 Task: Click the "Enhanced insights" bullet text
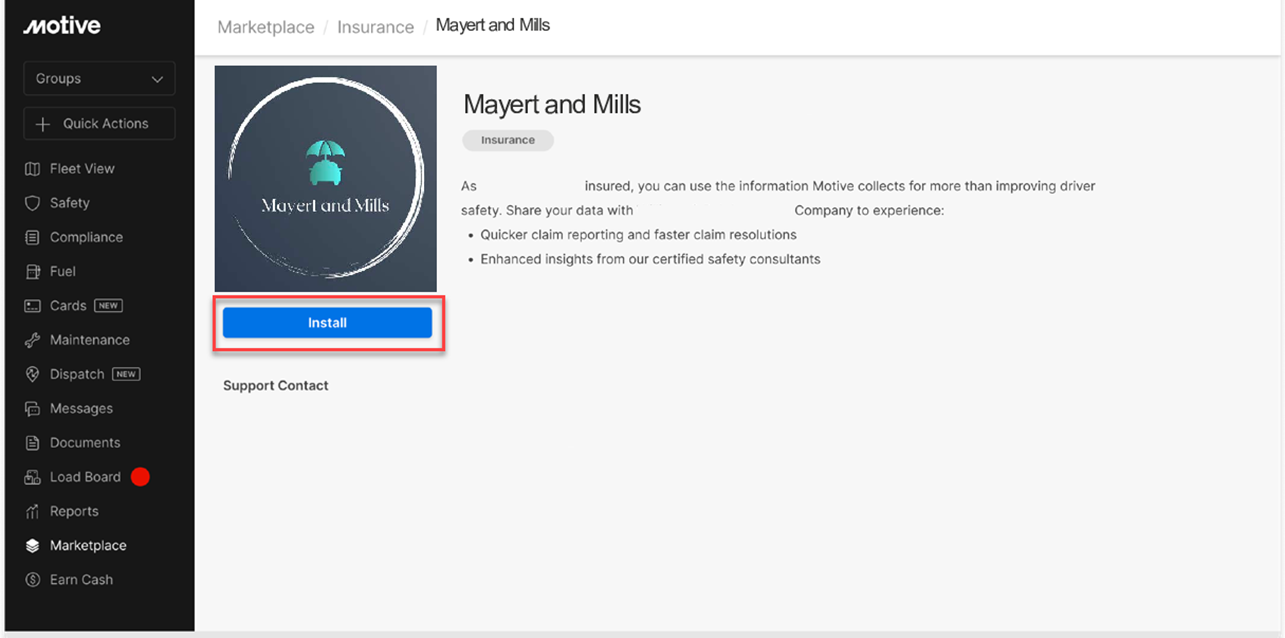[650, 259]
